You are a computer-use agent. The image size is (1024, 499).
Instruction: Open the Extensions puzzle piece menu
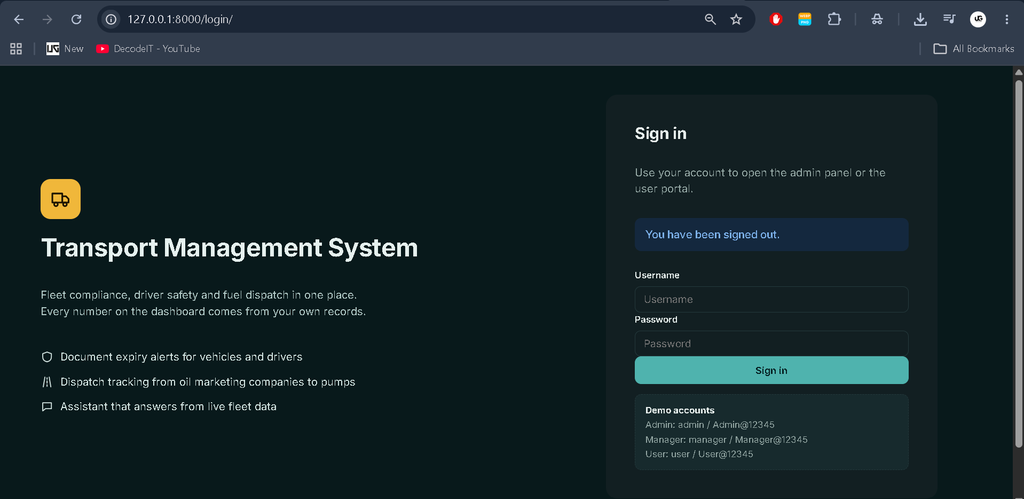[834, 20]
